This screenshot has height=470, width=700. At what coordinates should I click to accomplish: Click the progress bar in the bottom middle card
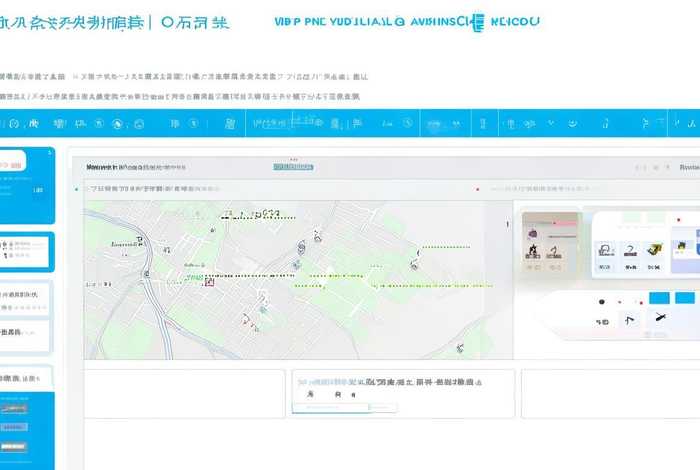[344, 407]
